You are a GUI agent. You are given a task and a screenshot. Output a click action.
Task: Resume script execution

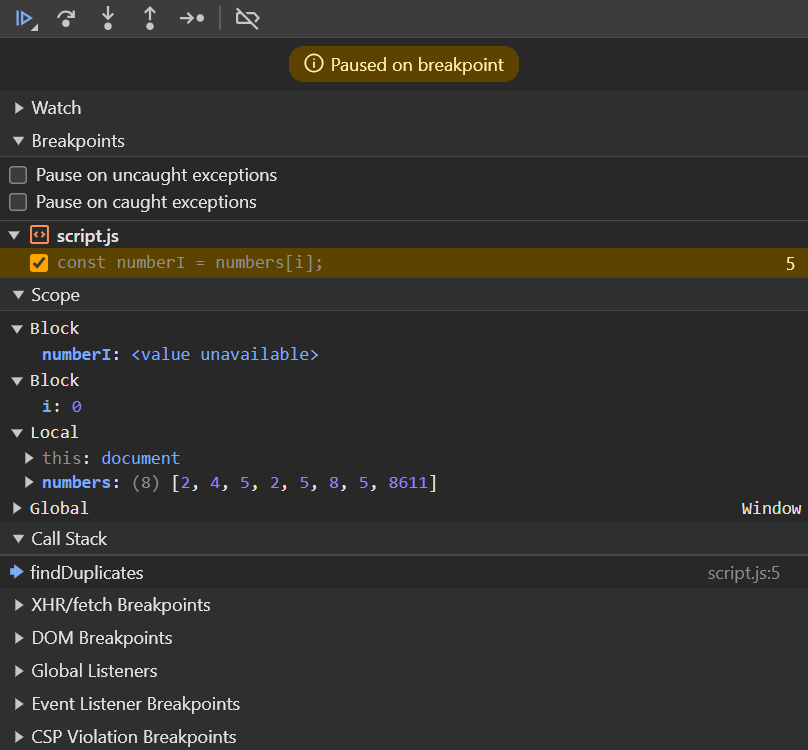click(26, 18)
